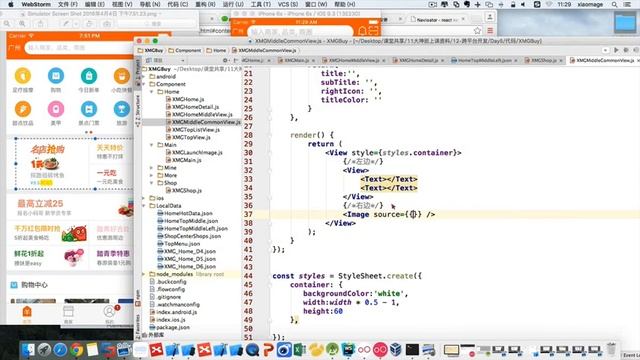Open Finder in the Dock
Screen dimensions: 640x360
point(28,350)
